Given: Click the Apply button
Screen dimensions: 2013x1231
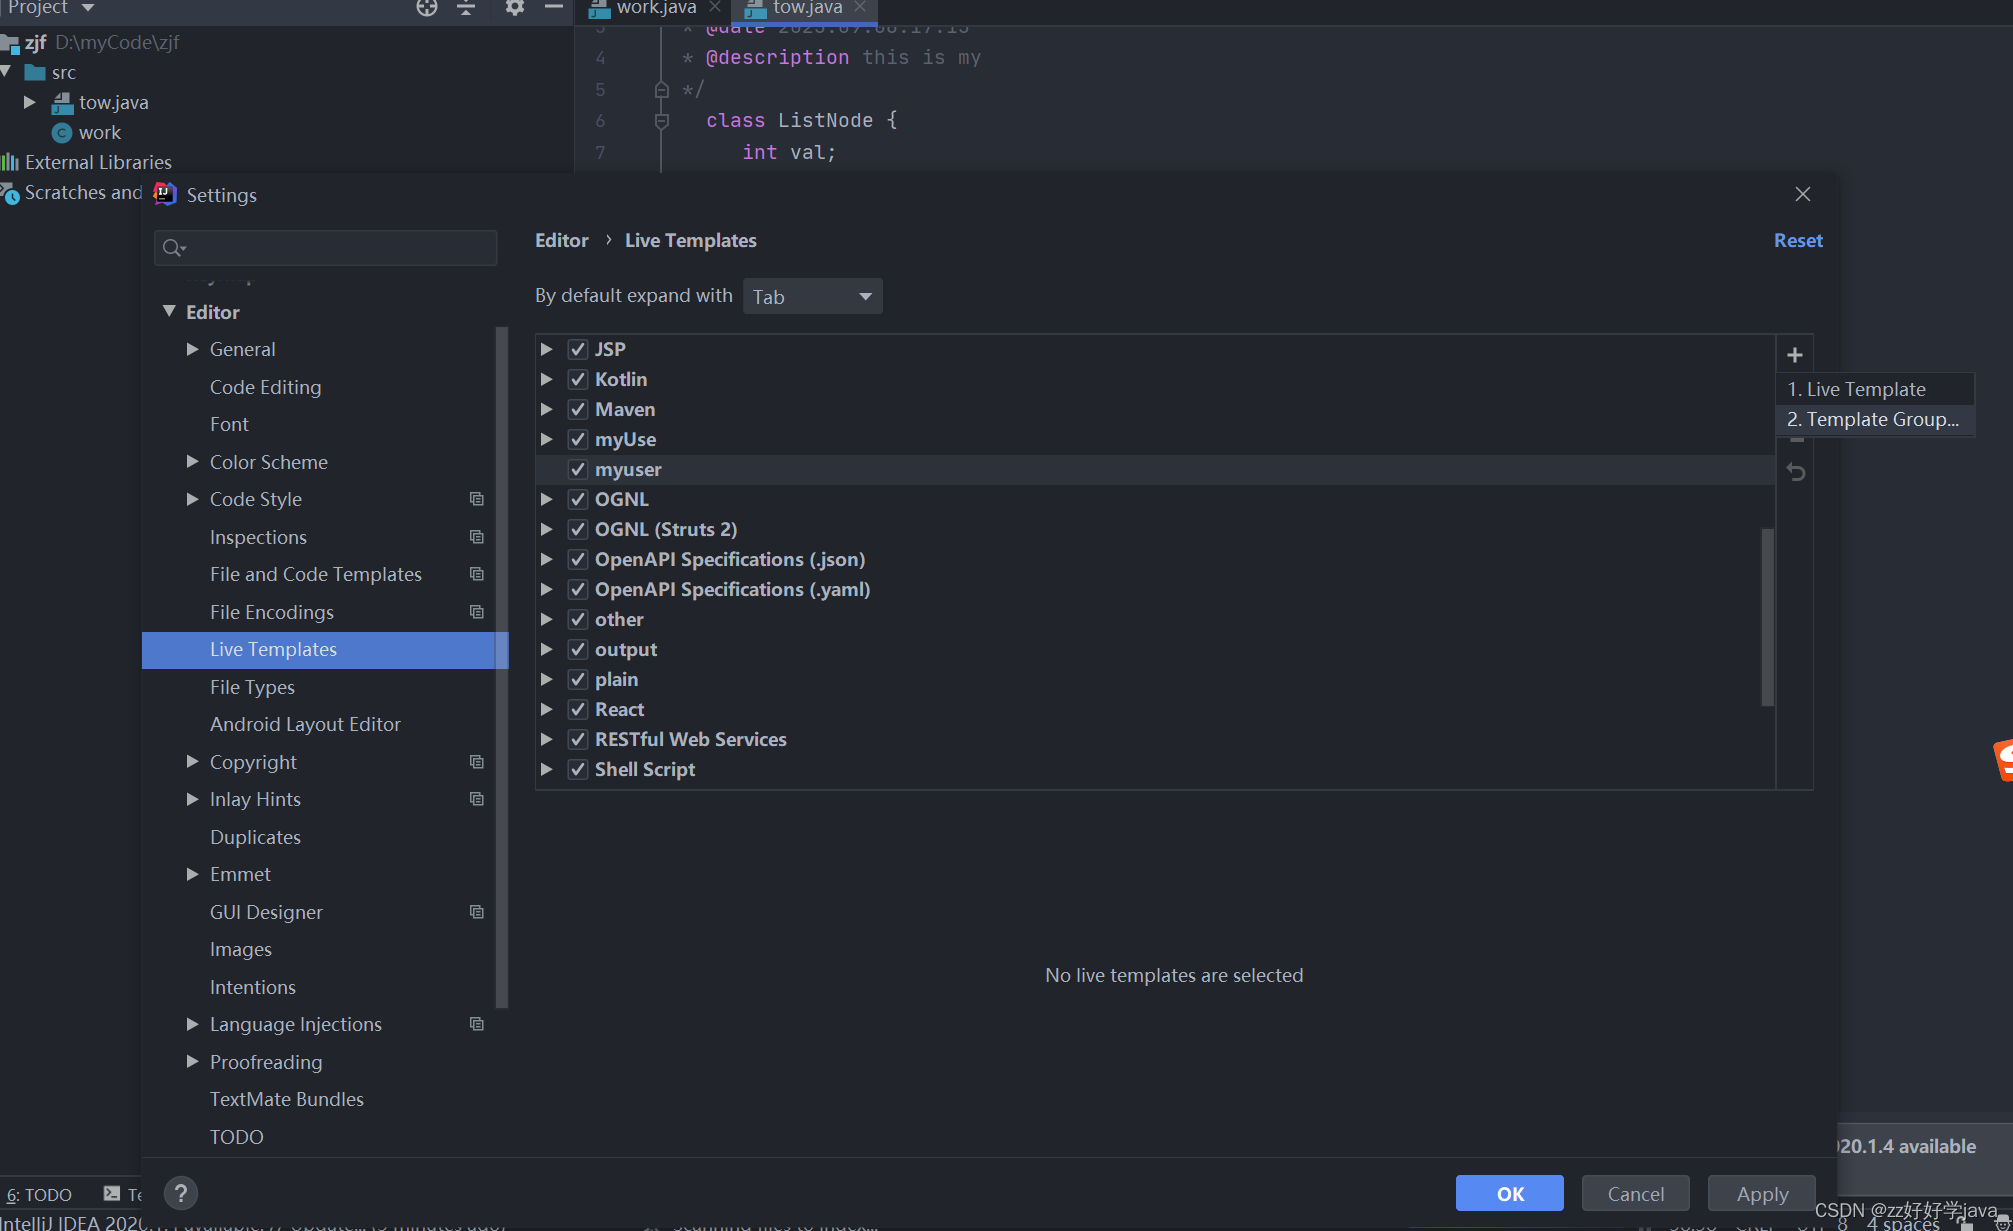Looking at the screenshot, I should [x=1761, y=1193].
